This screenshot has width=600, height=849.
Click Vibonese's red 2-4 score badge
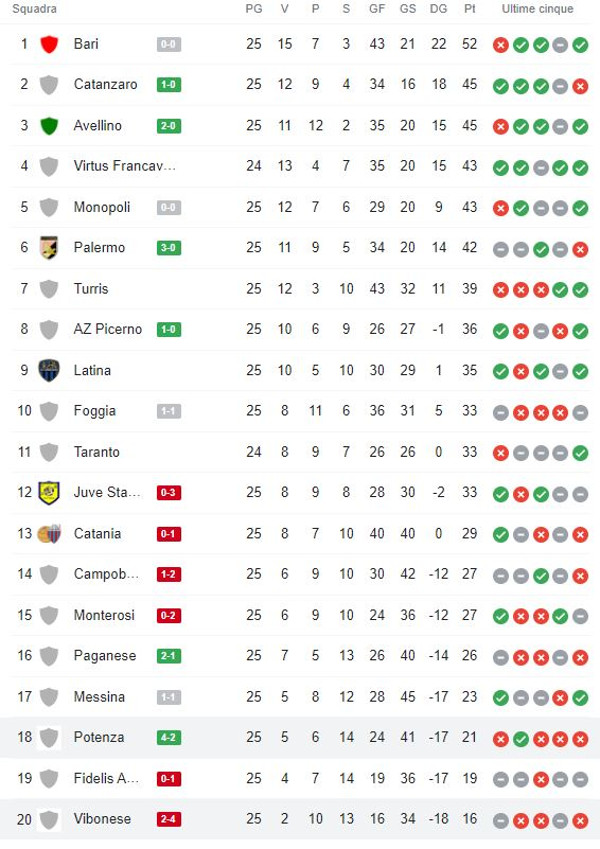168,819
